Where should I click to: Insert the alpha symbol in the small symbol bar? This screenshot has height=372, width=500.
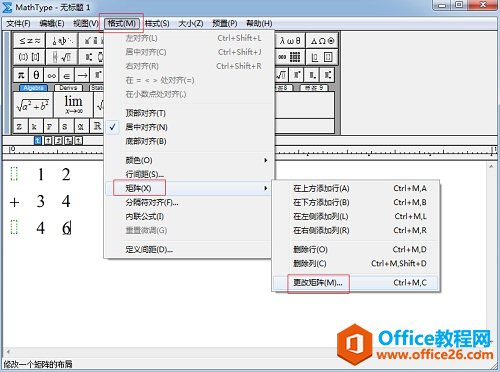[80, 126]
